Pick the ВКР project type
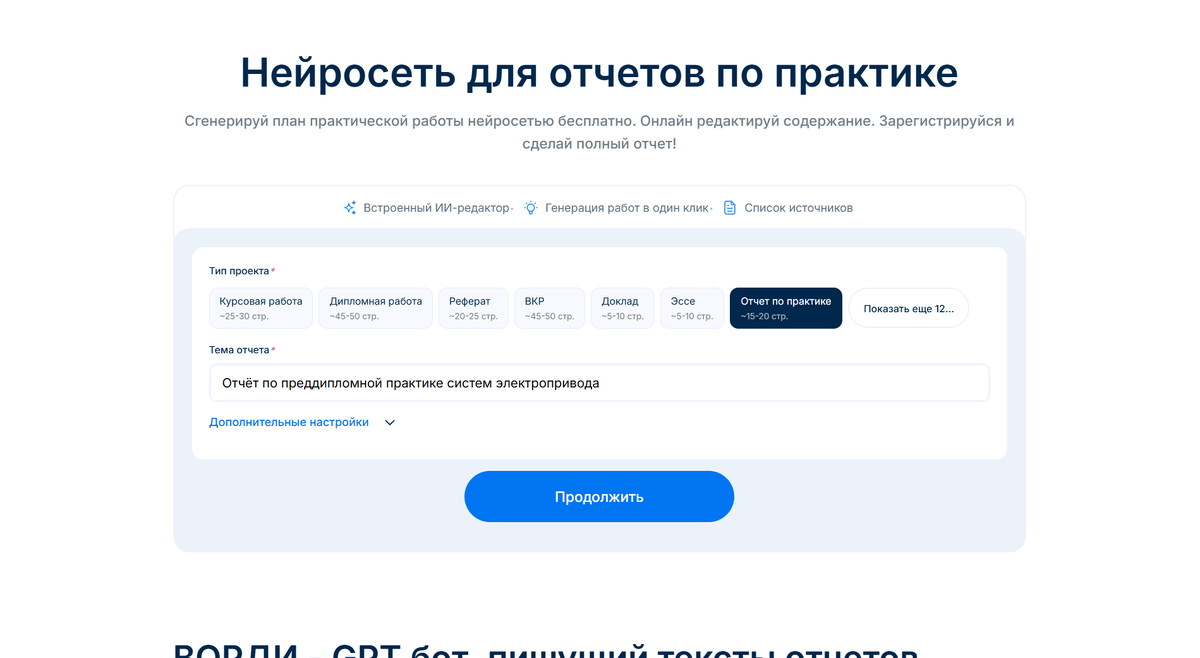Viewport: 1200px width, 658px height. [549, 308]
